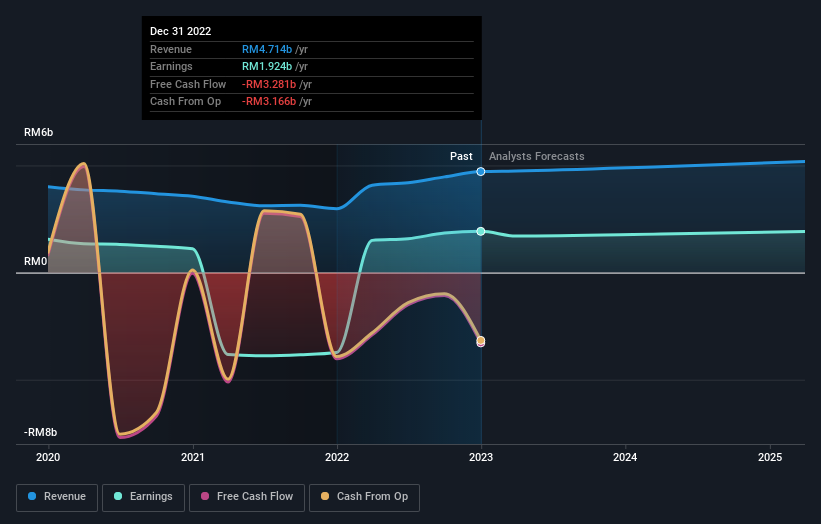
Task: Click the Analysts Forecasts label
Action: tap(537, 156)
